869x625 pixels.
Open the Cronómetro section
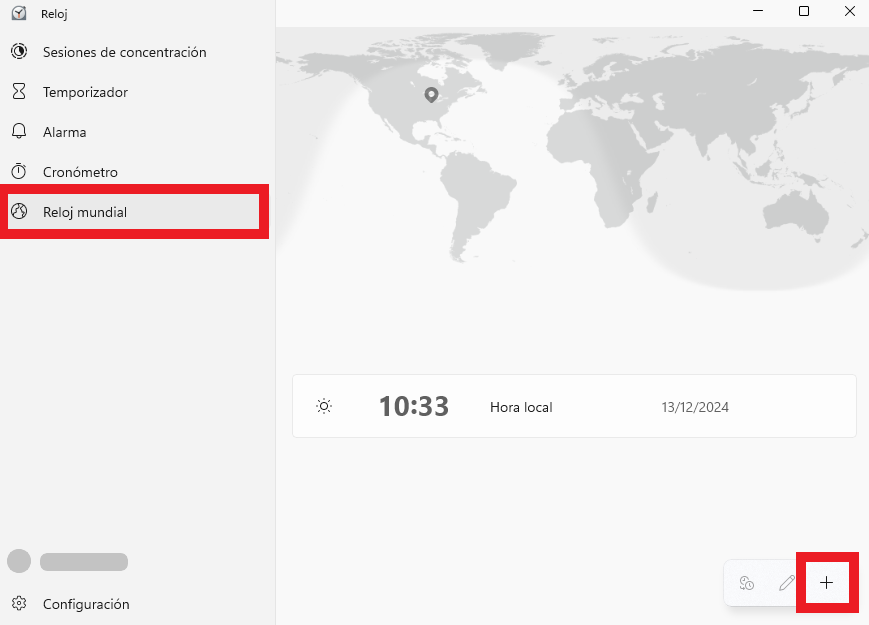(x=80, y=172)
